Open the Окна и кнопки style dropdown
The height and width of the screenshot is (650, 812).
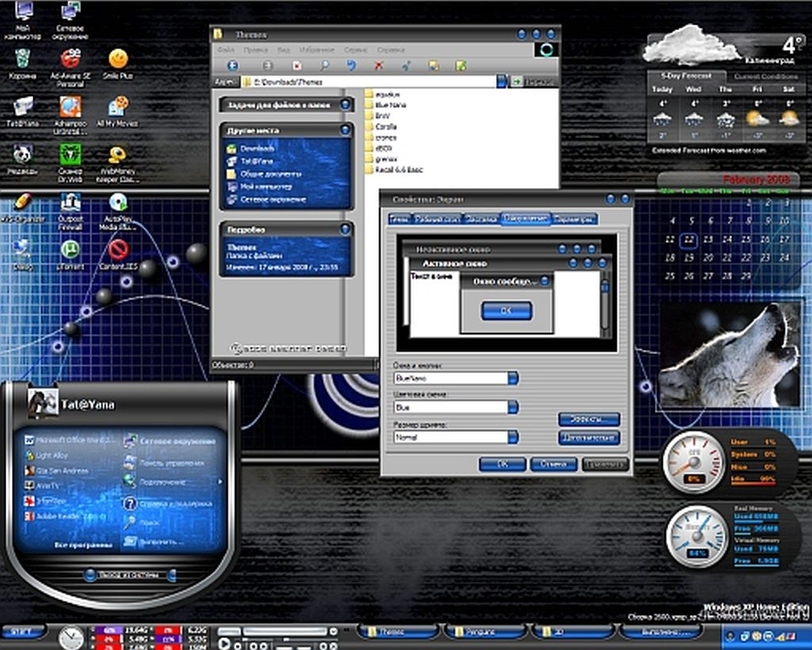pyautogui.click(x=513, y=378)
